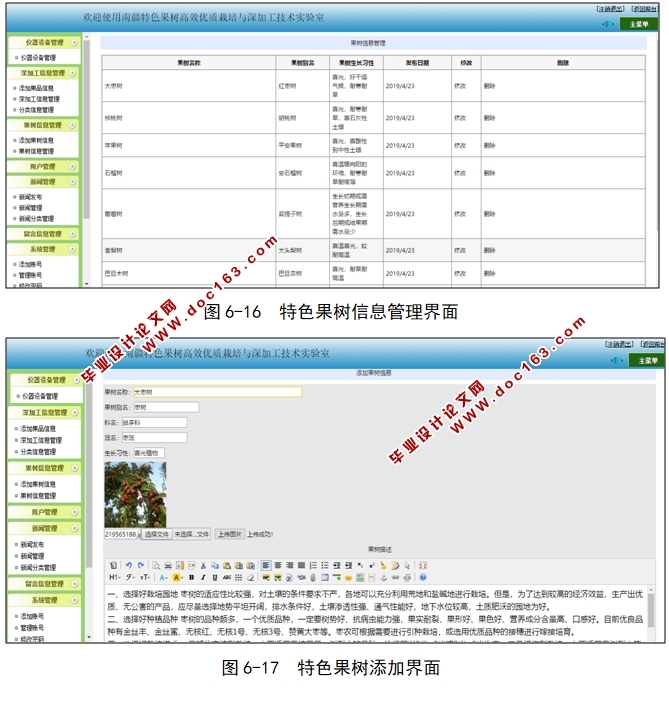669x706 pixels.
Task: Open 添加账号 in add fruit tree screen sidebar
Action: [32, 616]
